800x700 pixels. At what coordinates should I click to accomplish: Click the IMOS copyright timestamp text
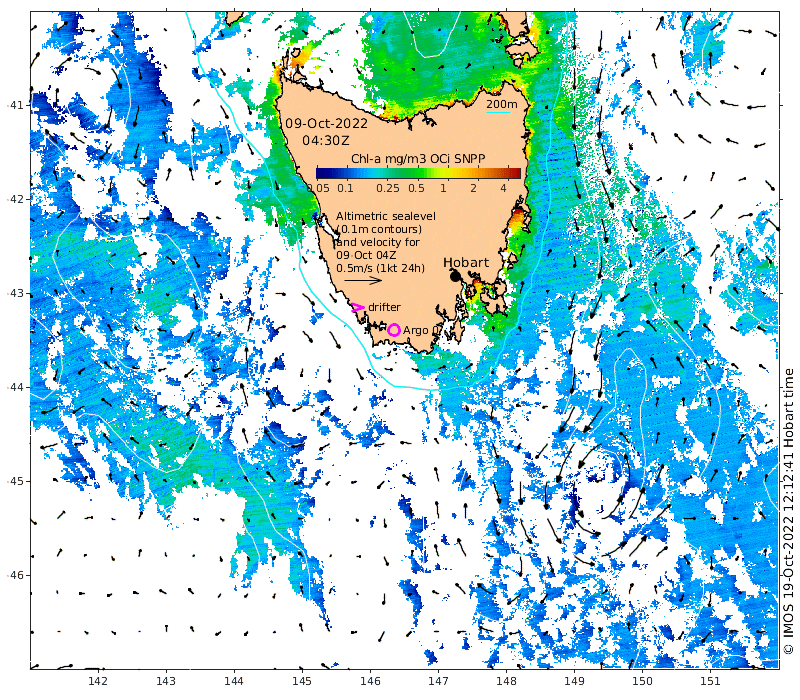pyautogui.click(x=788, y=511)
